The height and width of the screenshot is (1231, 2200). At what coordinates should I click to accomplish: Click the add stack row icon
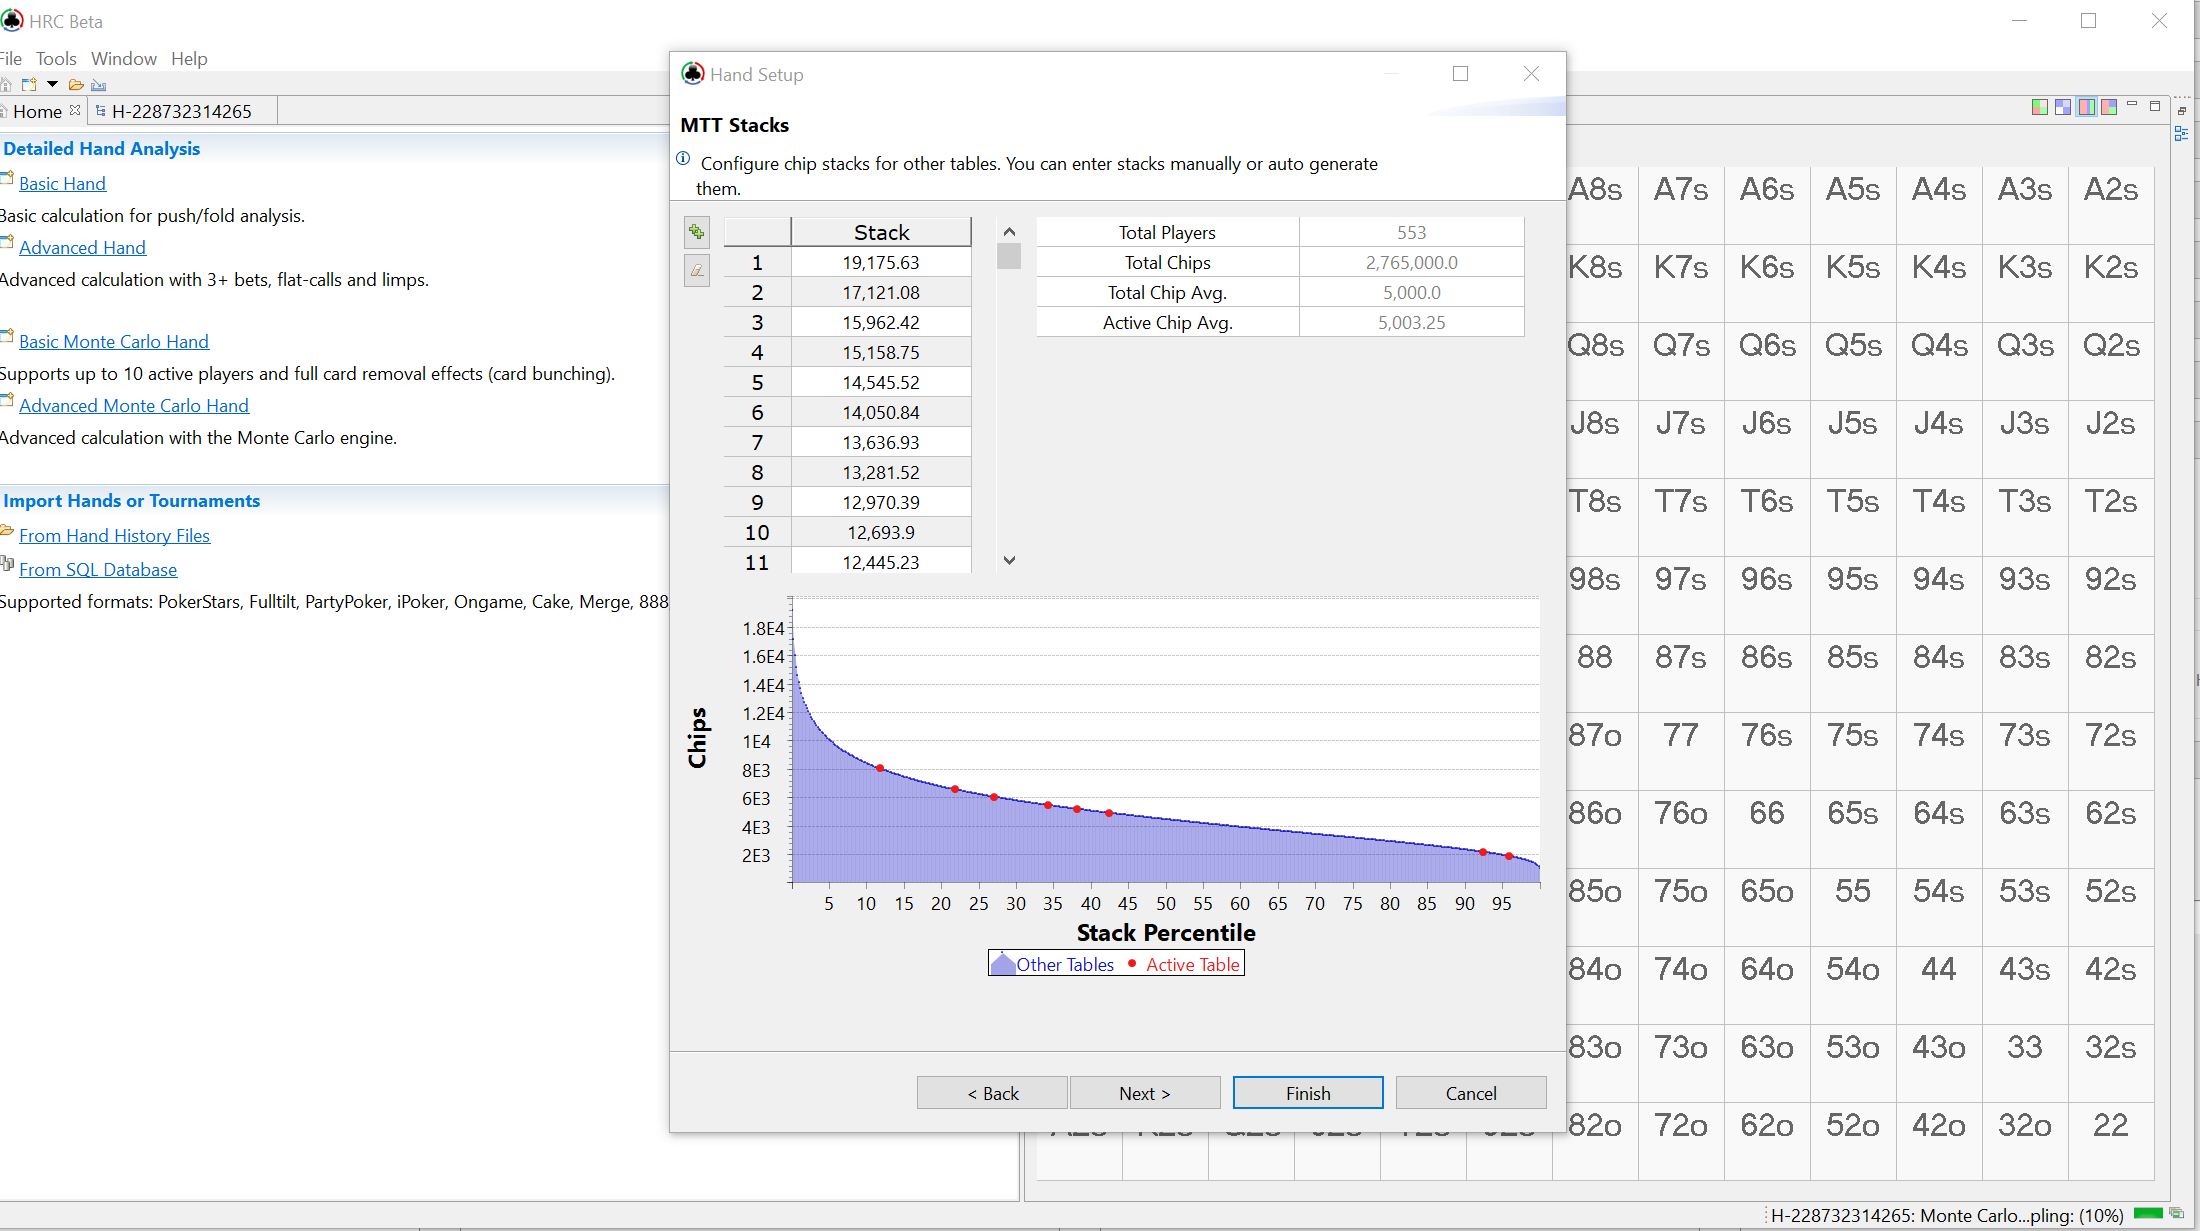[697, 233]
